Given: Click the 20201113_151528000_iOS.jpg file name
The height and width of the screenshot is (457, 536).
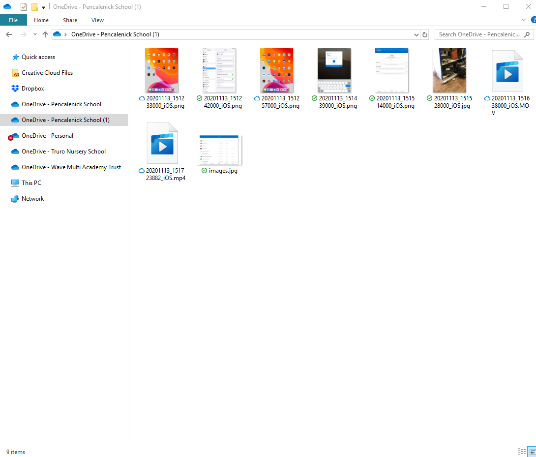Looking at the screenshot, I should coord(453,102).
